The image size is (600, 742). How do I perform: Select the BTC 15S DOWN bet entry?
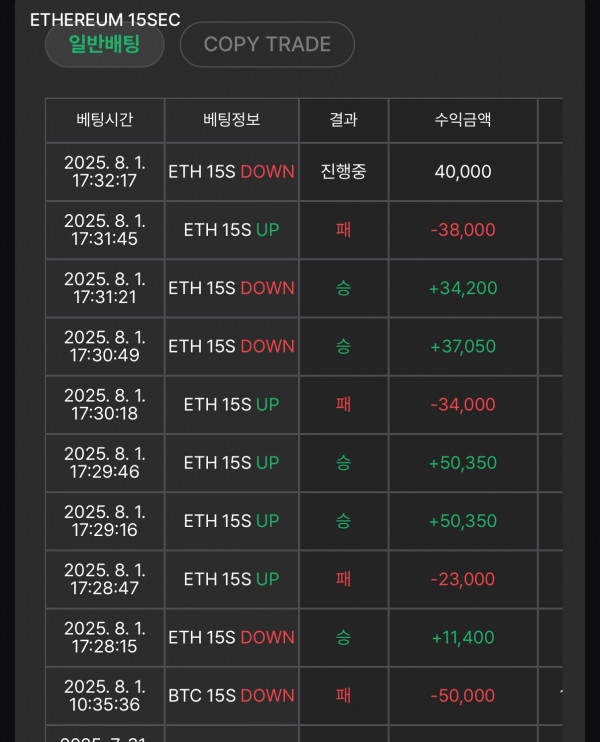(231, 696)
